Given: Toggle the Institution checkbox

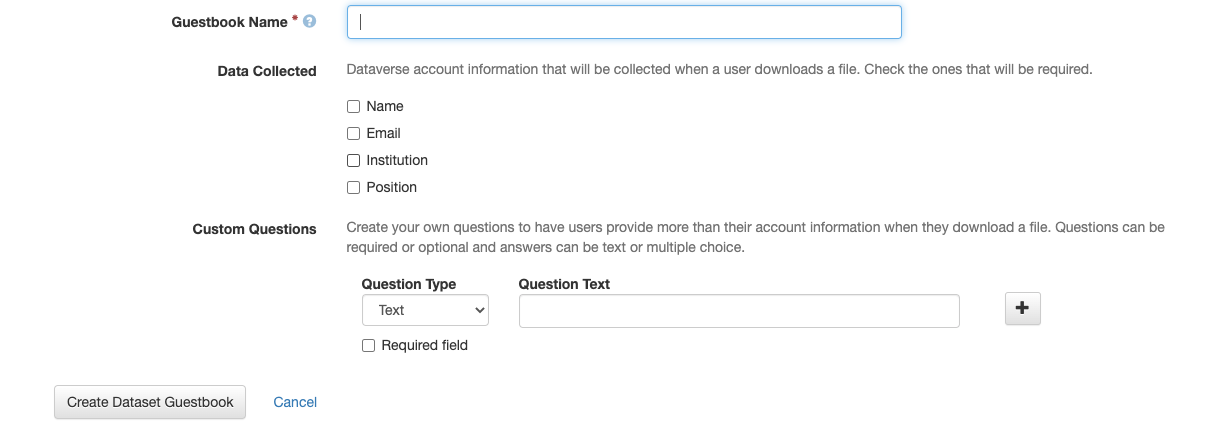Looking at the screenshot, I should (x=353, y=161).
